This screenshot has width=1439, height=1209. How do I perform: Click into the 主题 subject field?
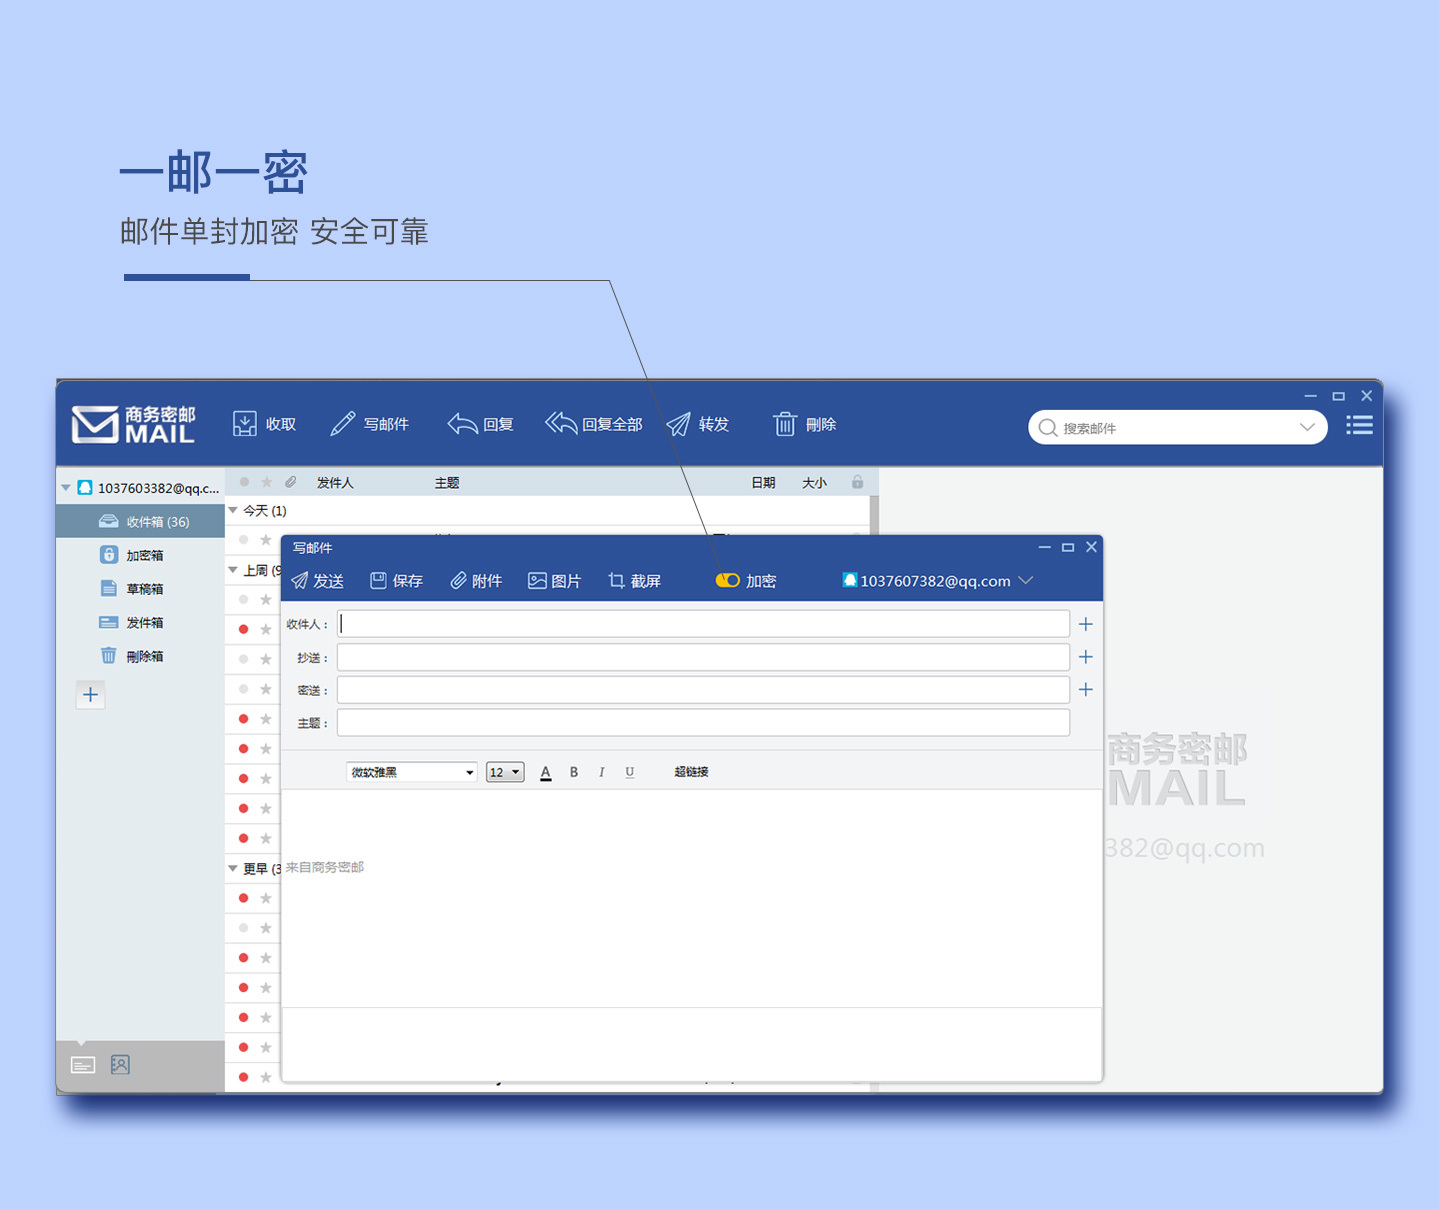coord(703,723)
